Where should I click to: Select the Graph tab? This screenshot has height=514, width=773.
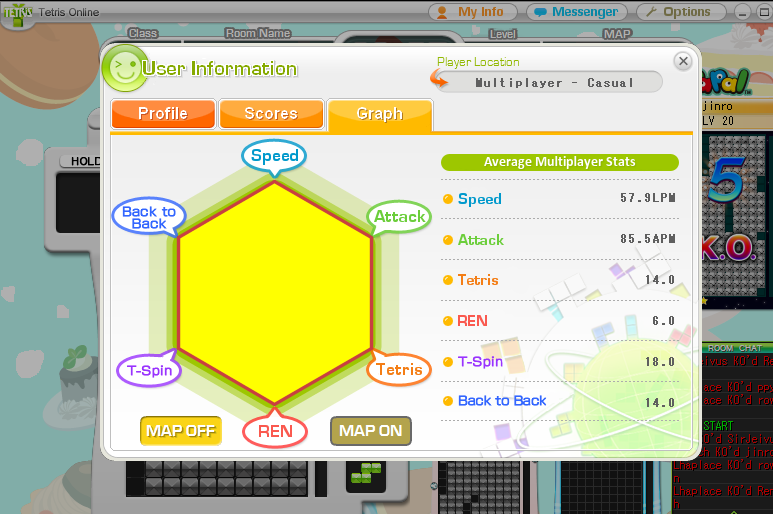[380, 114]
